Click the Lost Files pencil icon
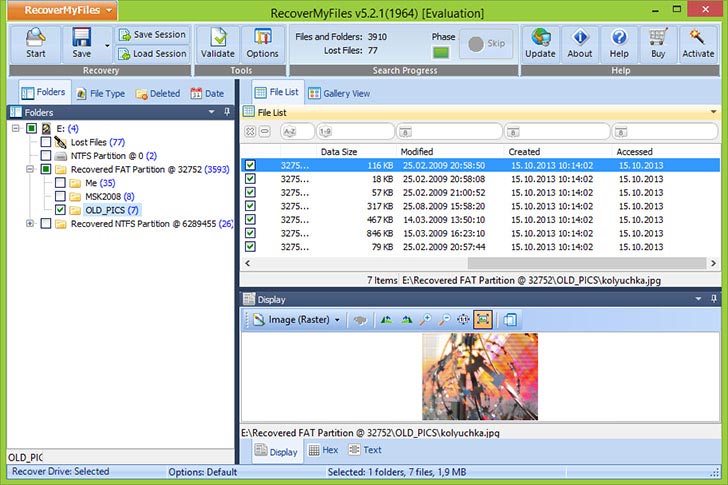This screenshot has height=485, width=728. pos(60,142)
